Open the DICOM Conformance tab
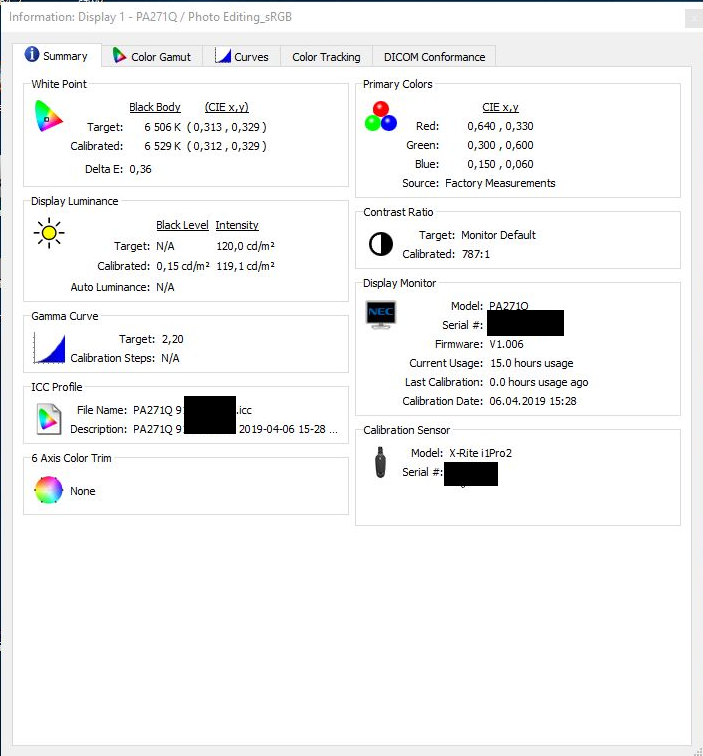The height and width of the screenshot is (756, 703). pyautogui.click(x=434, y=57)
